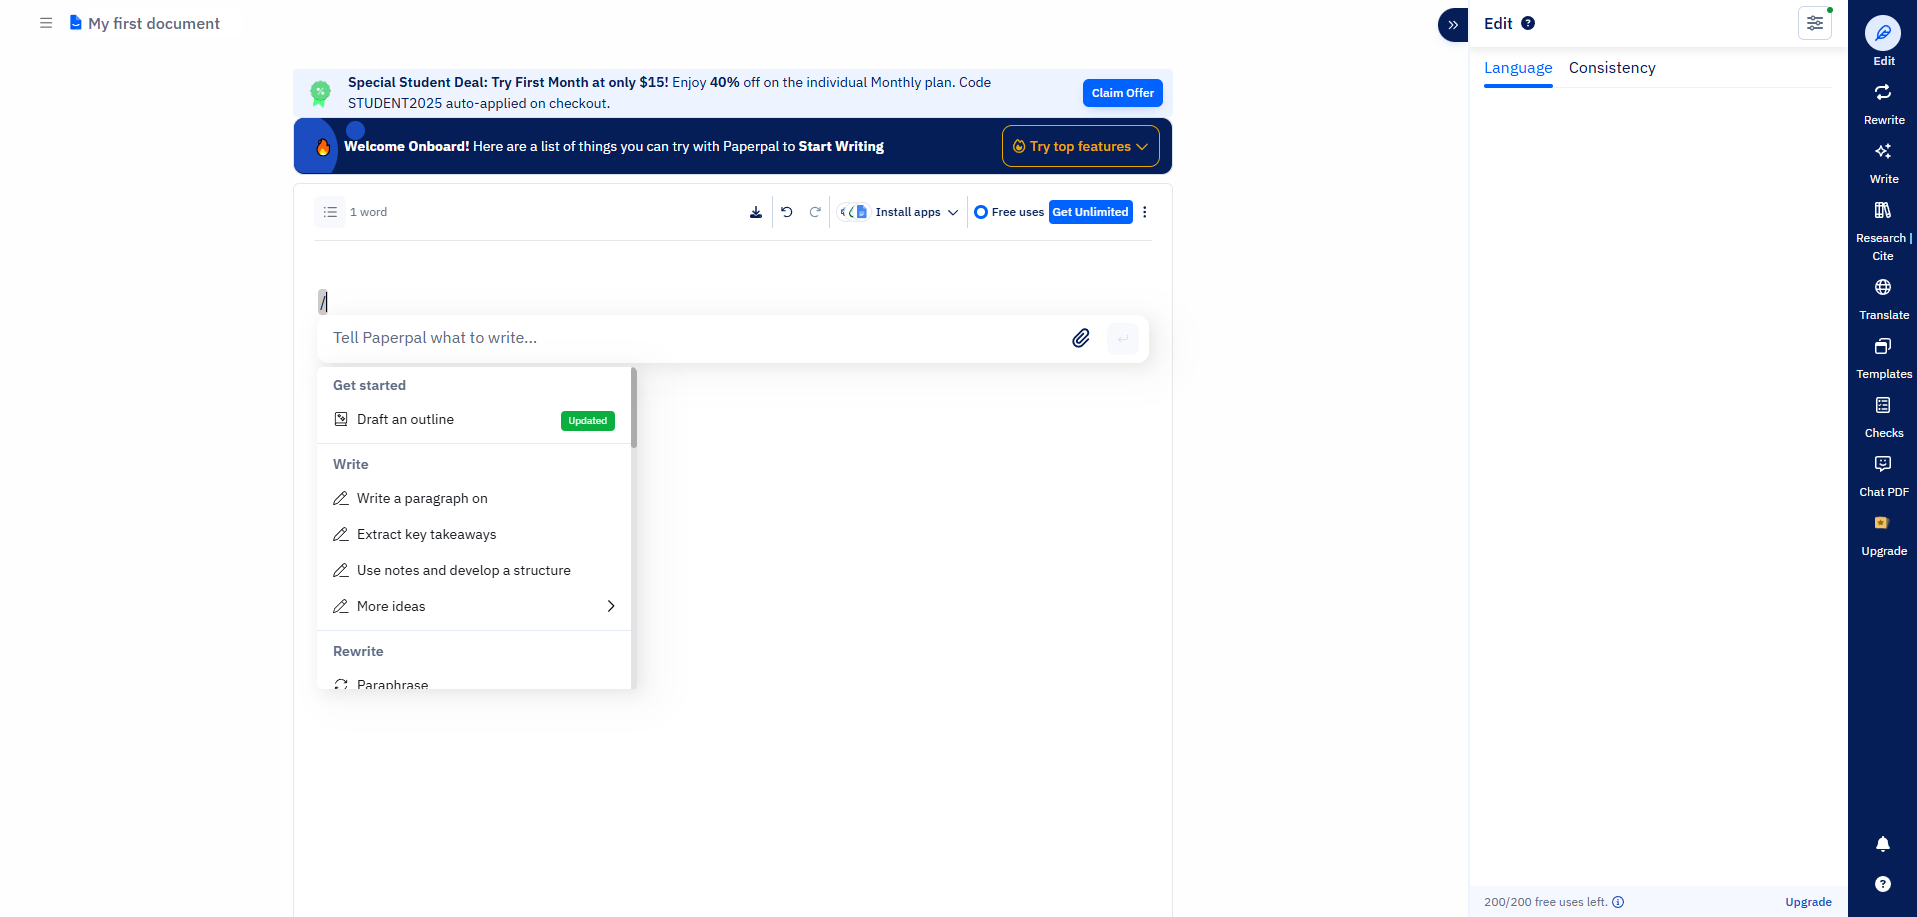Image resolution: width=1917 pixels, height=917 pixels.
Task: Expand Try top features dropdown
Action: [1081, 146]
